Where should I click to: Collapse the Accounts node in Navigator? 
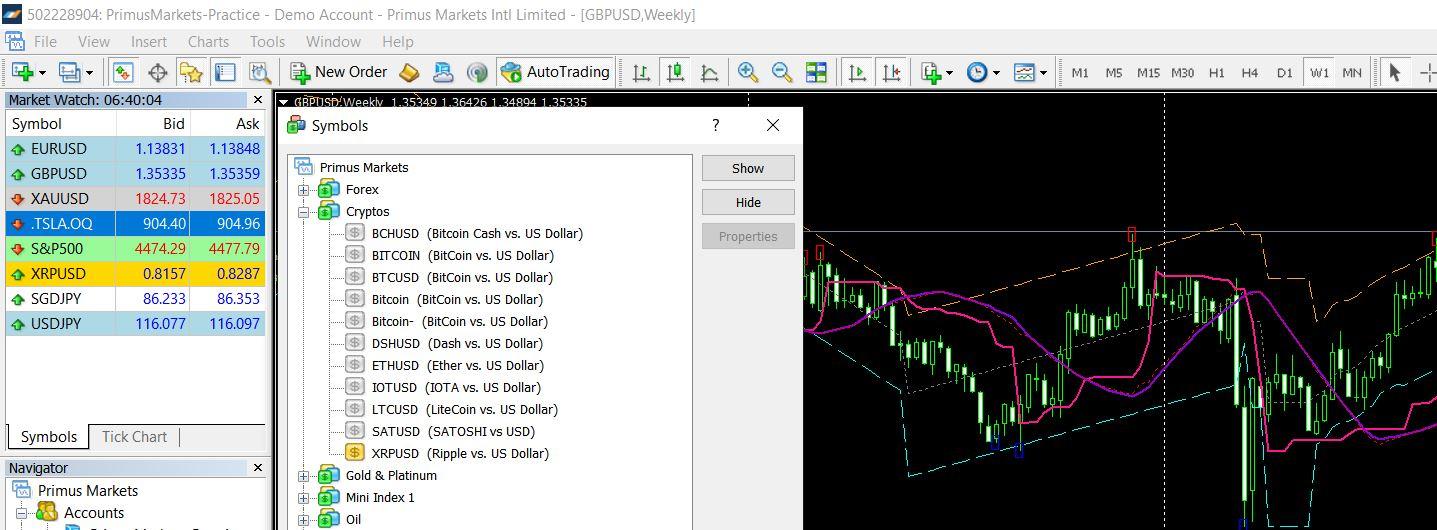pyautogui.click(x=20, y=513)
